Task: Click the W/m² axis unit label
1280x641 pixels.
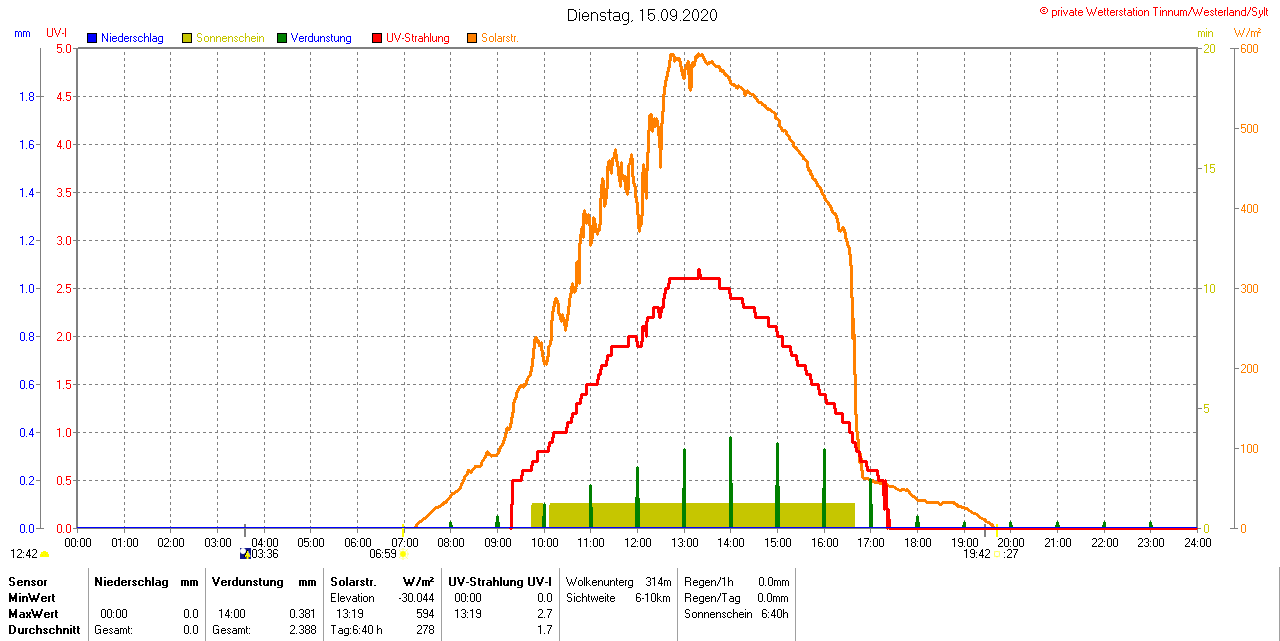Action: pos(1247,33)
